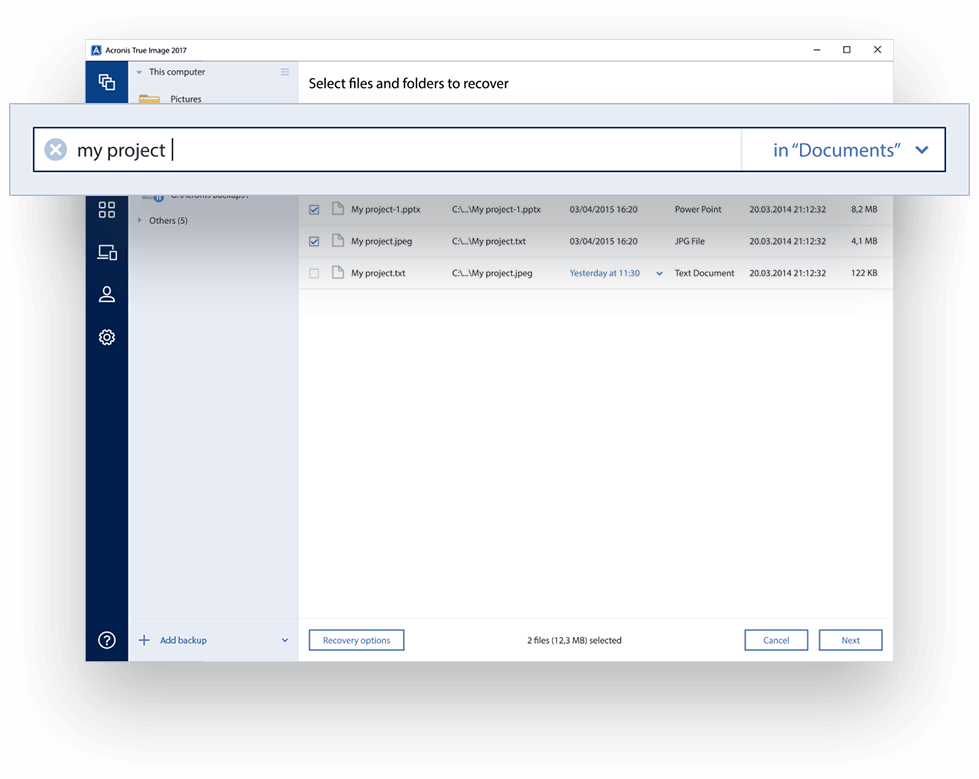Click the file icon of My project-1.pptx
The image size is (979, 779).
point(338,208)
